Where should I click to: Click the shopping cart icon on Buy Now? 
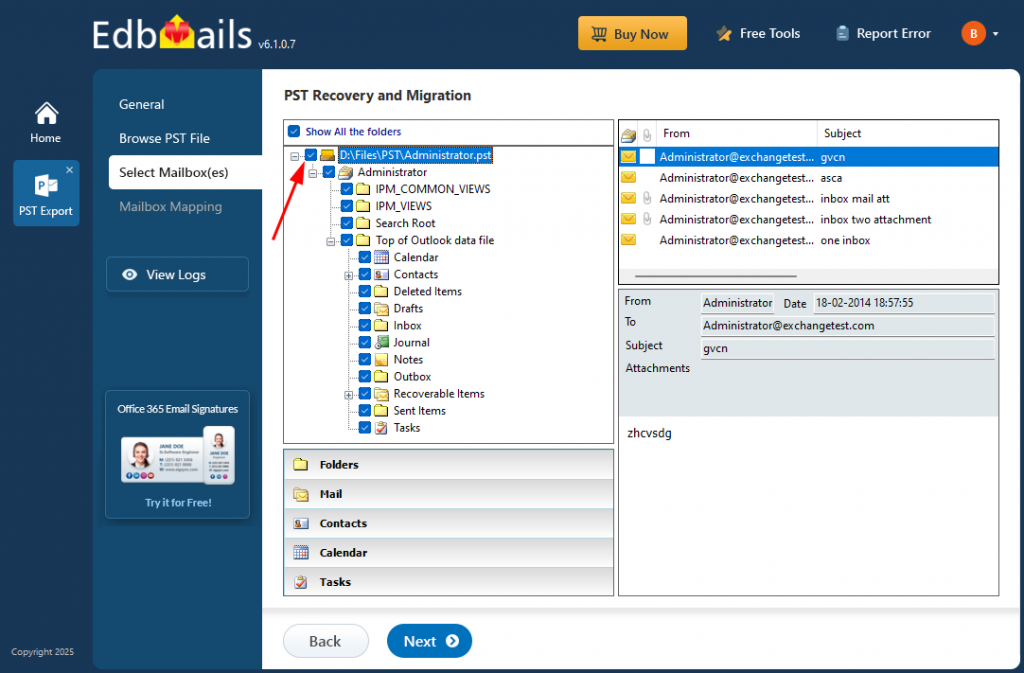598,34
